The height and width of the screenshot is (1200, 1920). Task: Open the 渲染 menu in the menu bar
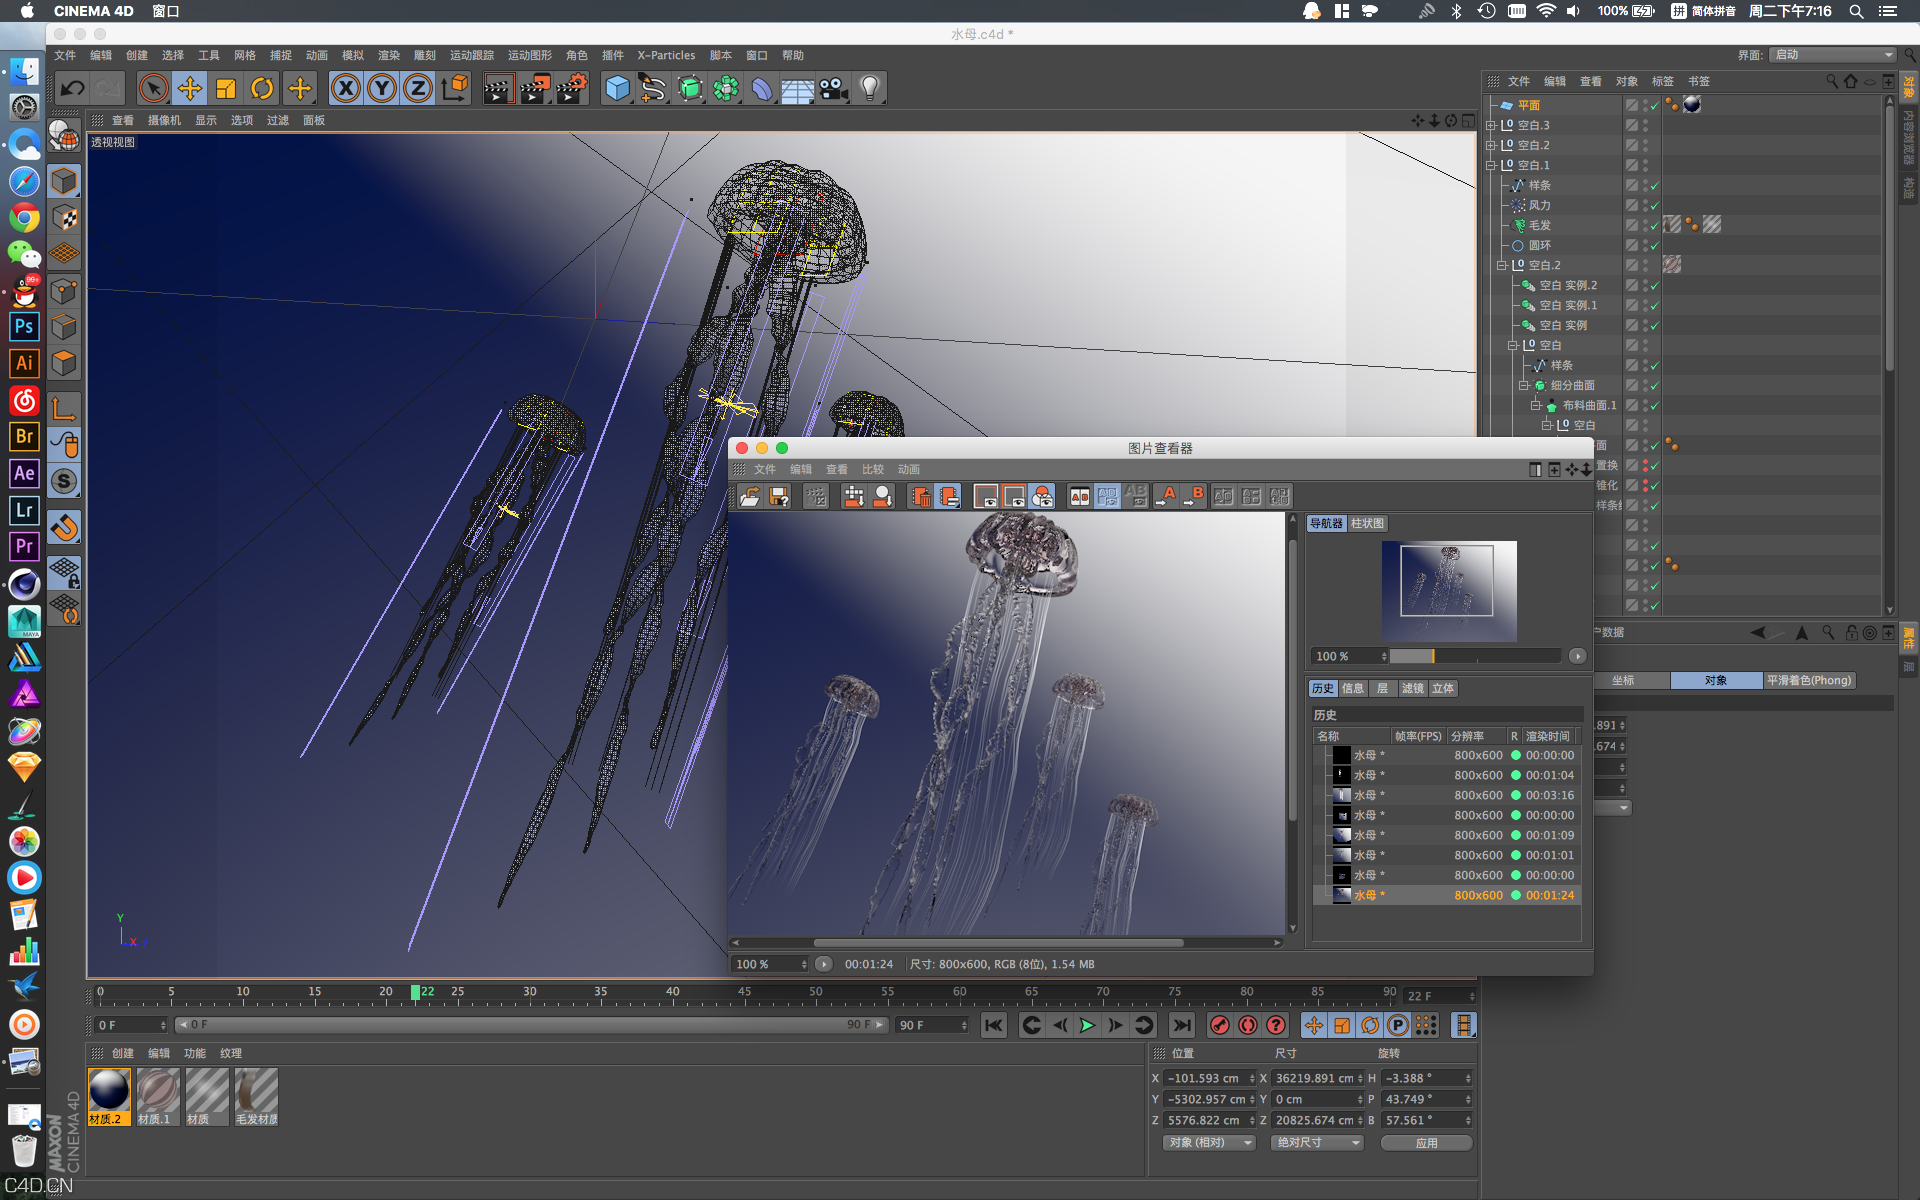[388, 55]
